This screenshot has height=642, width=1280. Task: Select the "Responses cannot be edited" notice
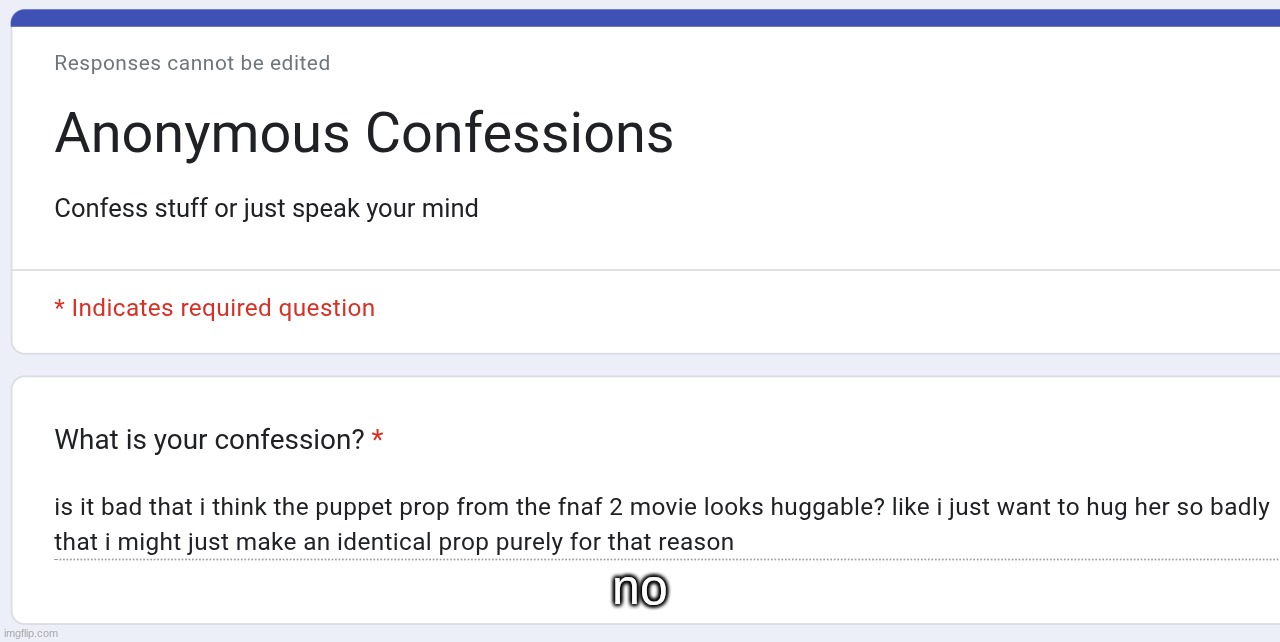(192, 63)
